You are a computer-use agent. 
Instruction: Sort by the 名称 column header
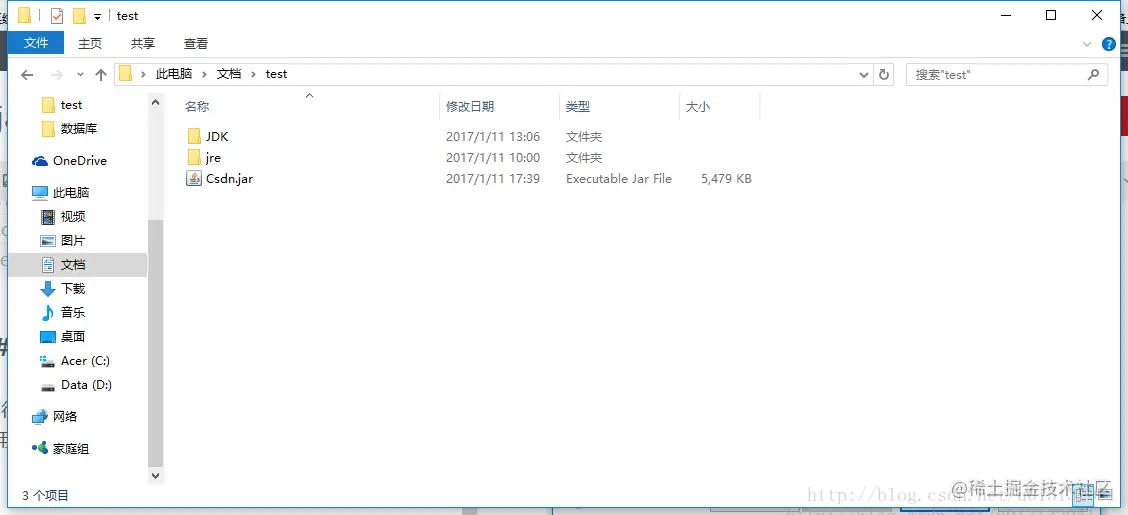coord(196,106)
